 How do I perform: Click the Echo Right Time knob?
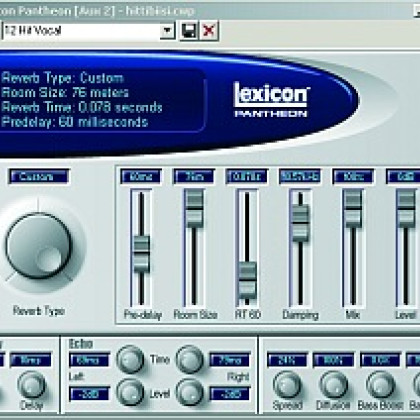189,359
